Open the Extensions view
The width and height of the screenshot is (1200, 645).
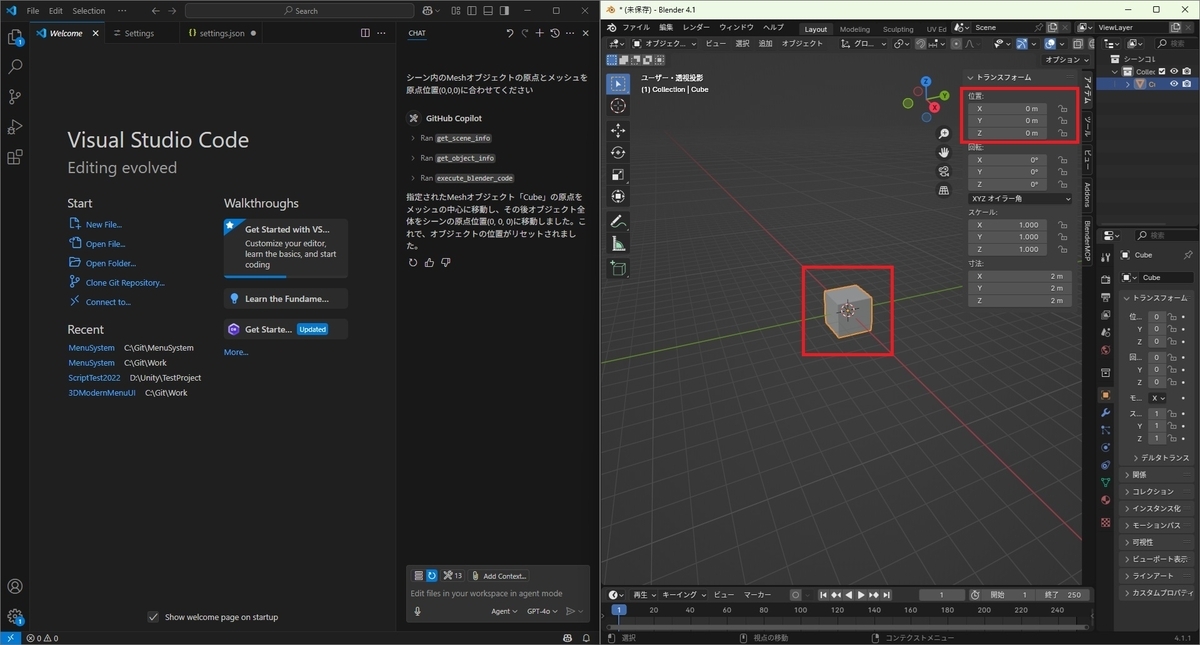15,157
